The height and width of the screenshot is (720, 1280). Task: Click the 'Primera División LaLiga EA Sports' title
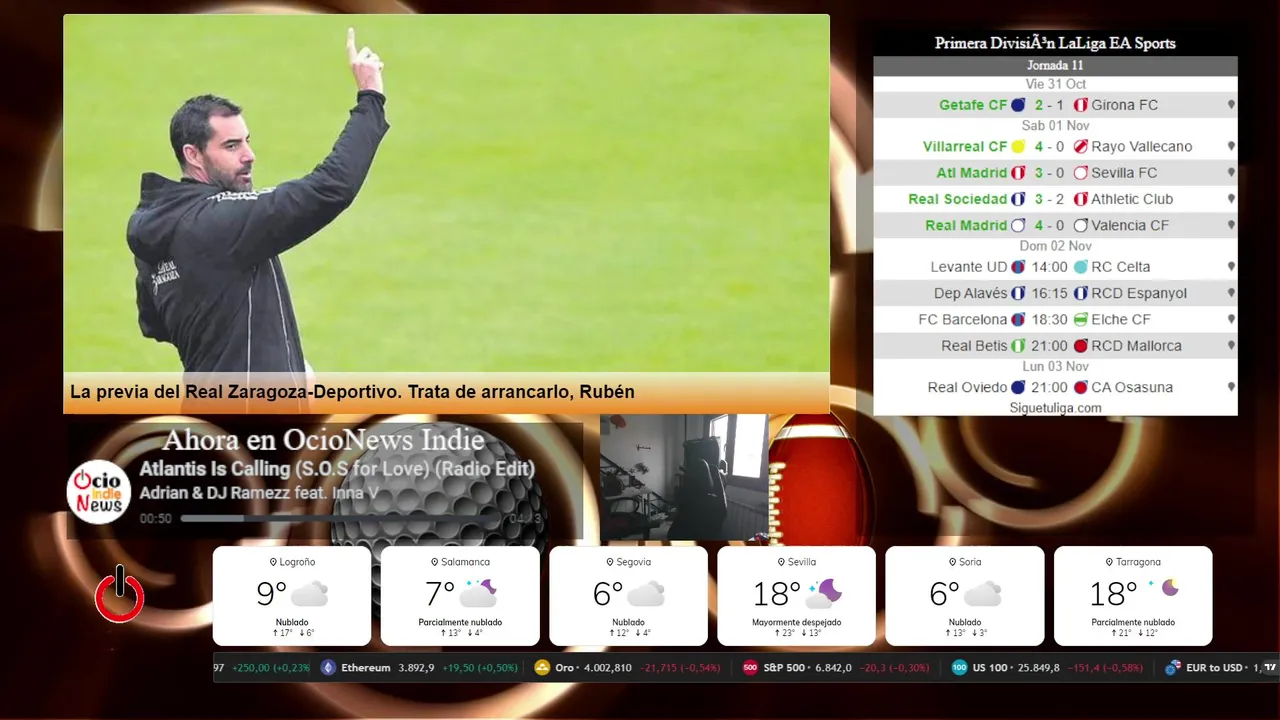[x=1055, y=43]
